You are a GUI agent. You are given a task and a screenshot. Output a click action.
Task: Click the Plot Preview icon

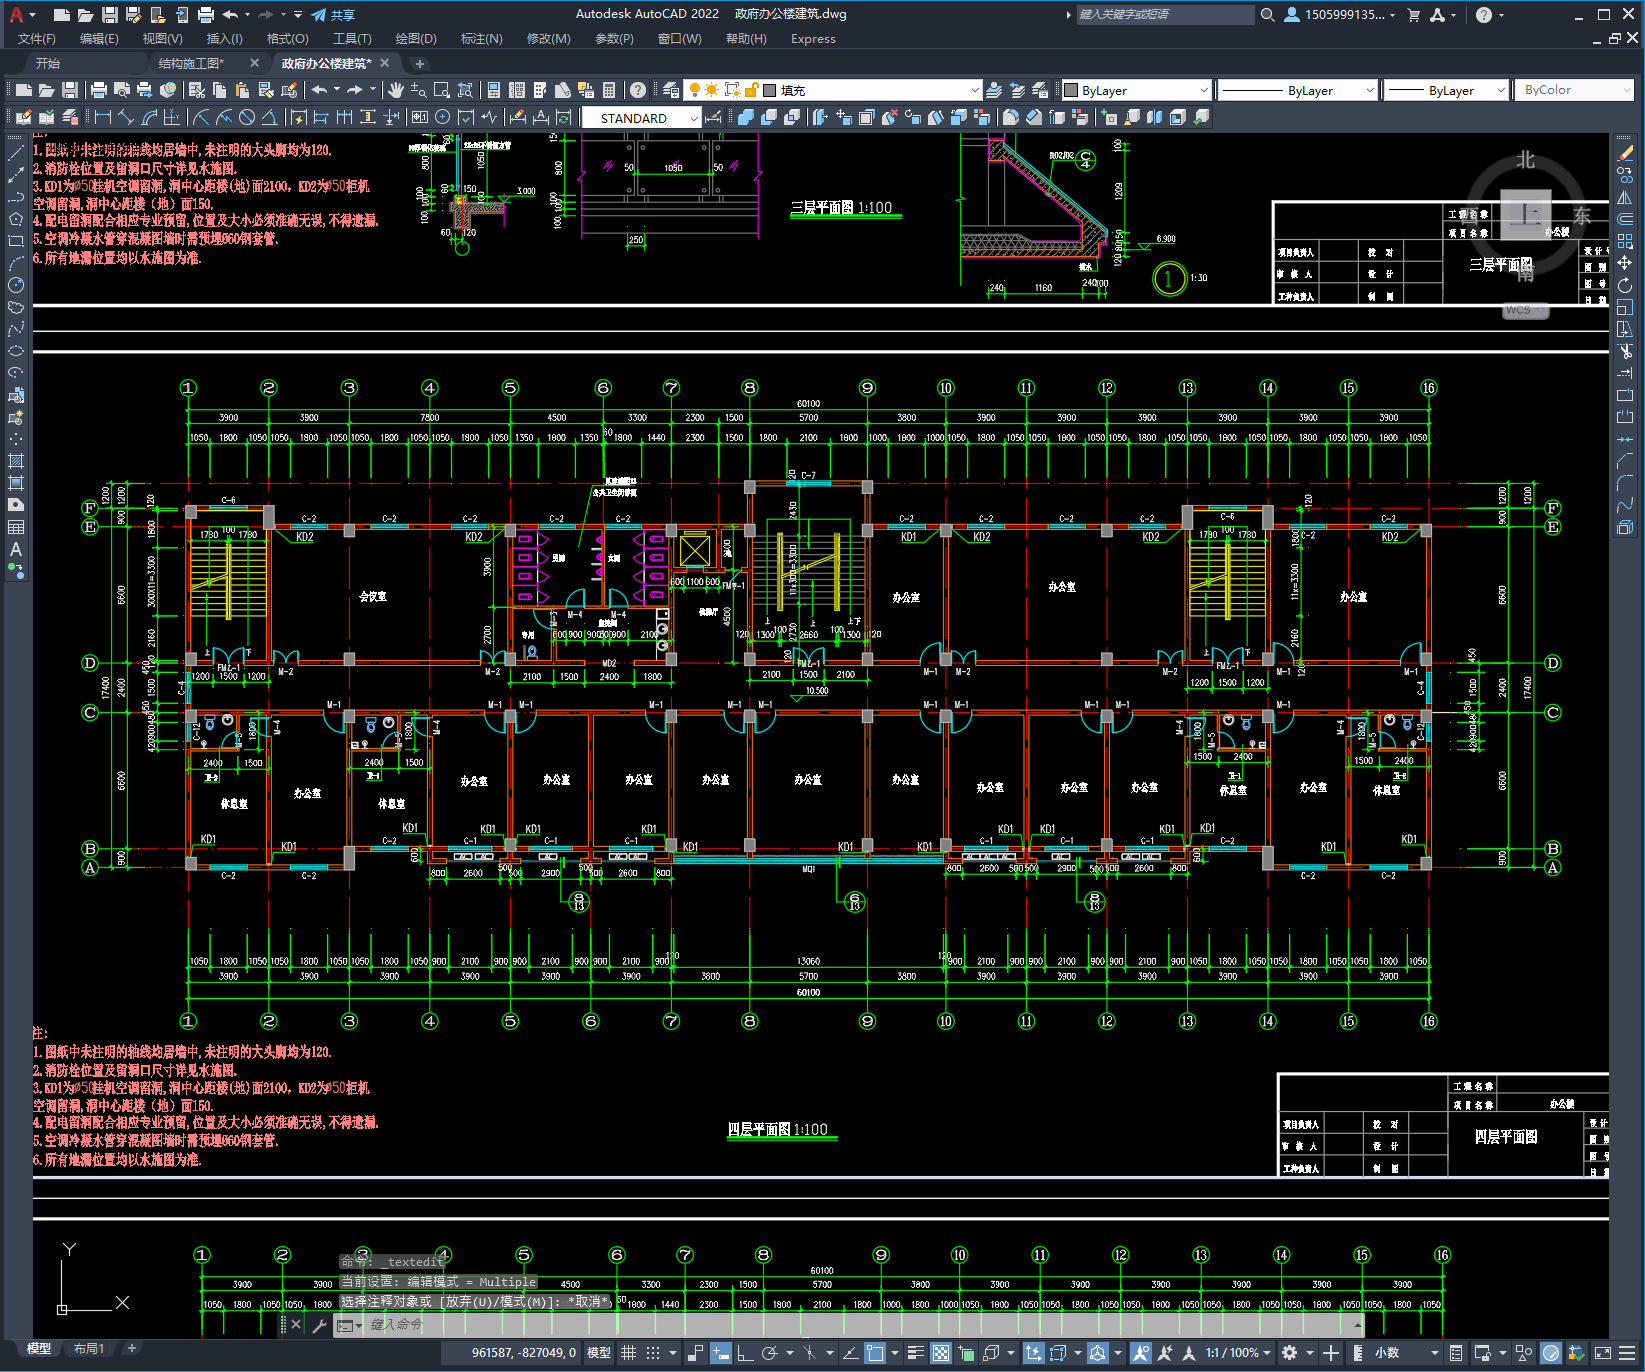[122, 90]
